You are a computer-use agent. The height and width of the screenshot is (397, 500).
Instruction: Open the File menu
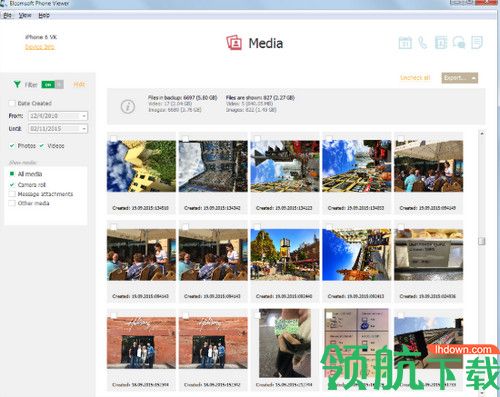tap(7, 15)
